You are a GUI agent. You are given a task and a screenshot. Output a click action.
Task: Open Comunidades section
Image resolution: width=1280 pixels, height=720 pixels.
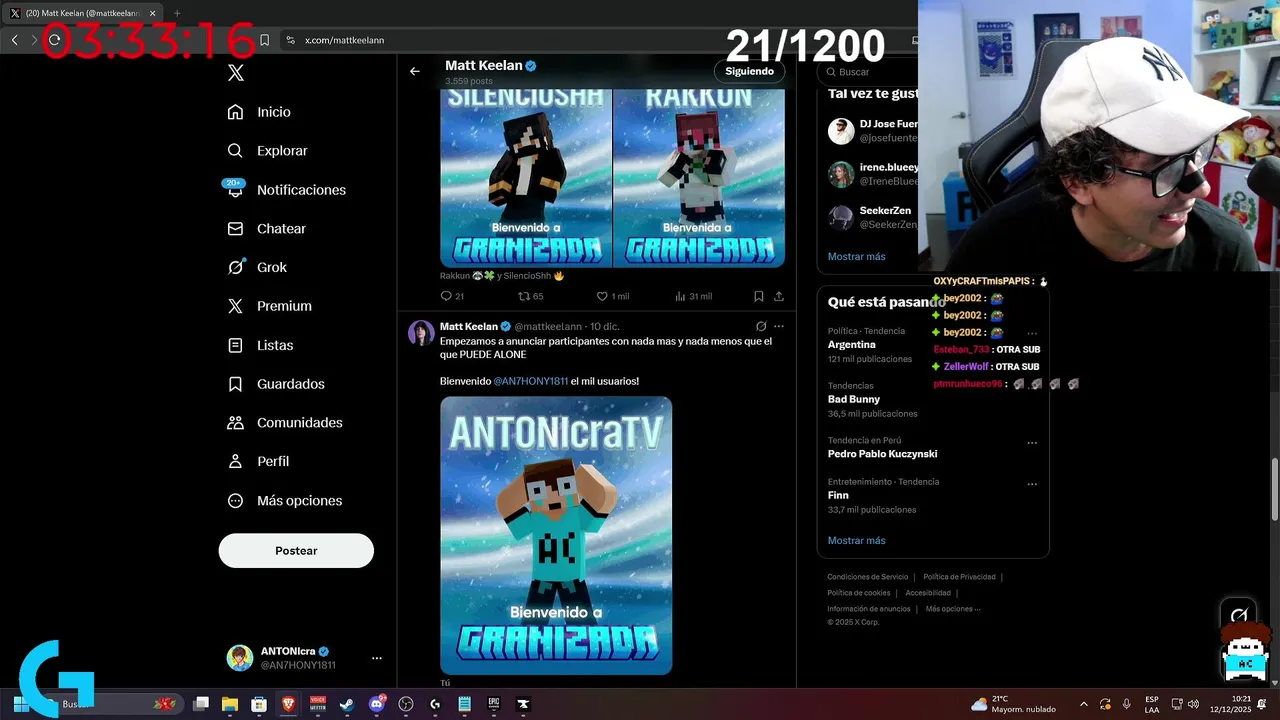coord(285,423)
